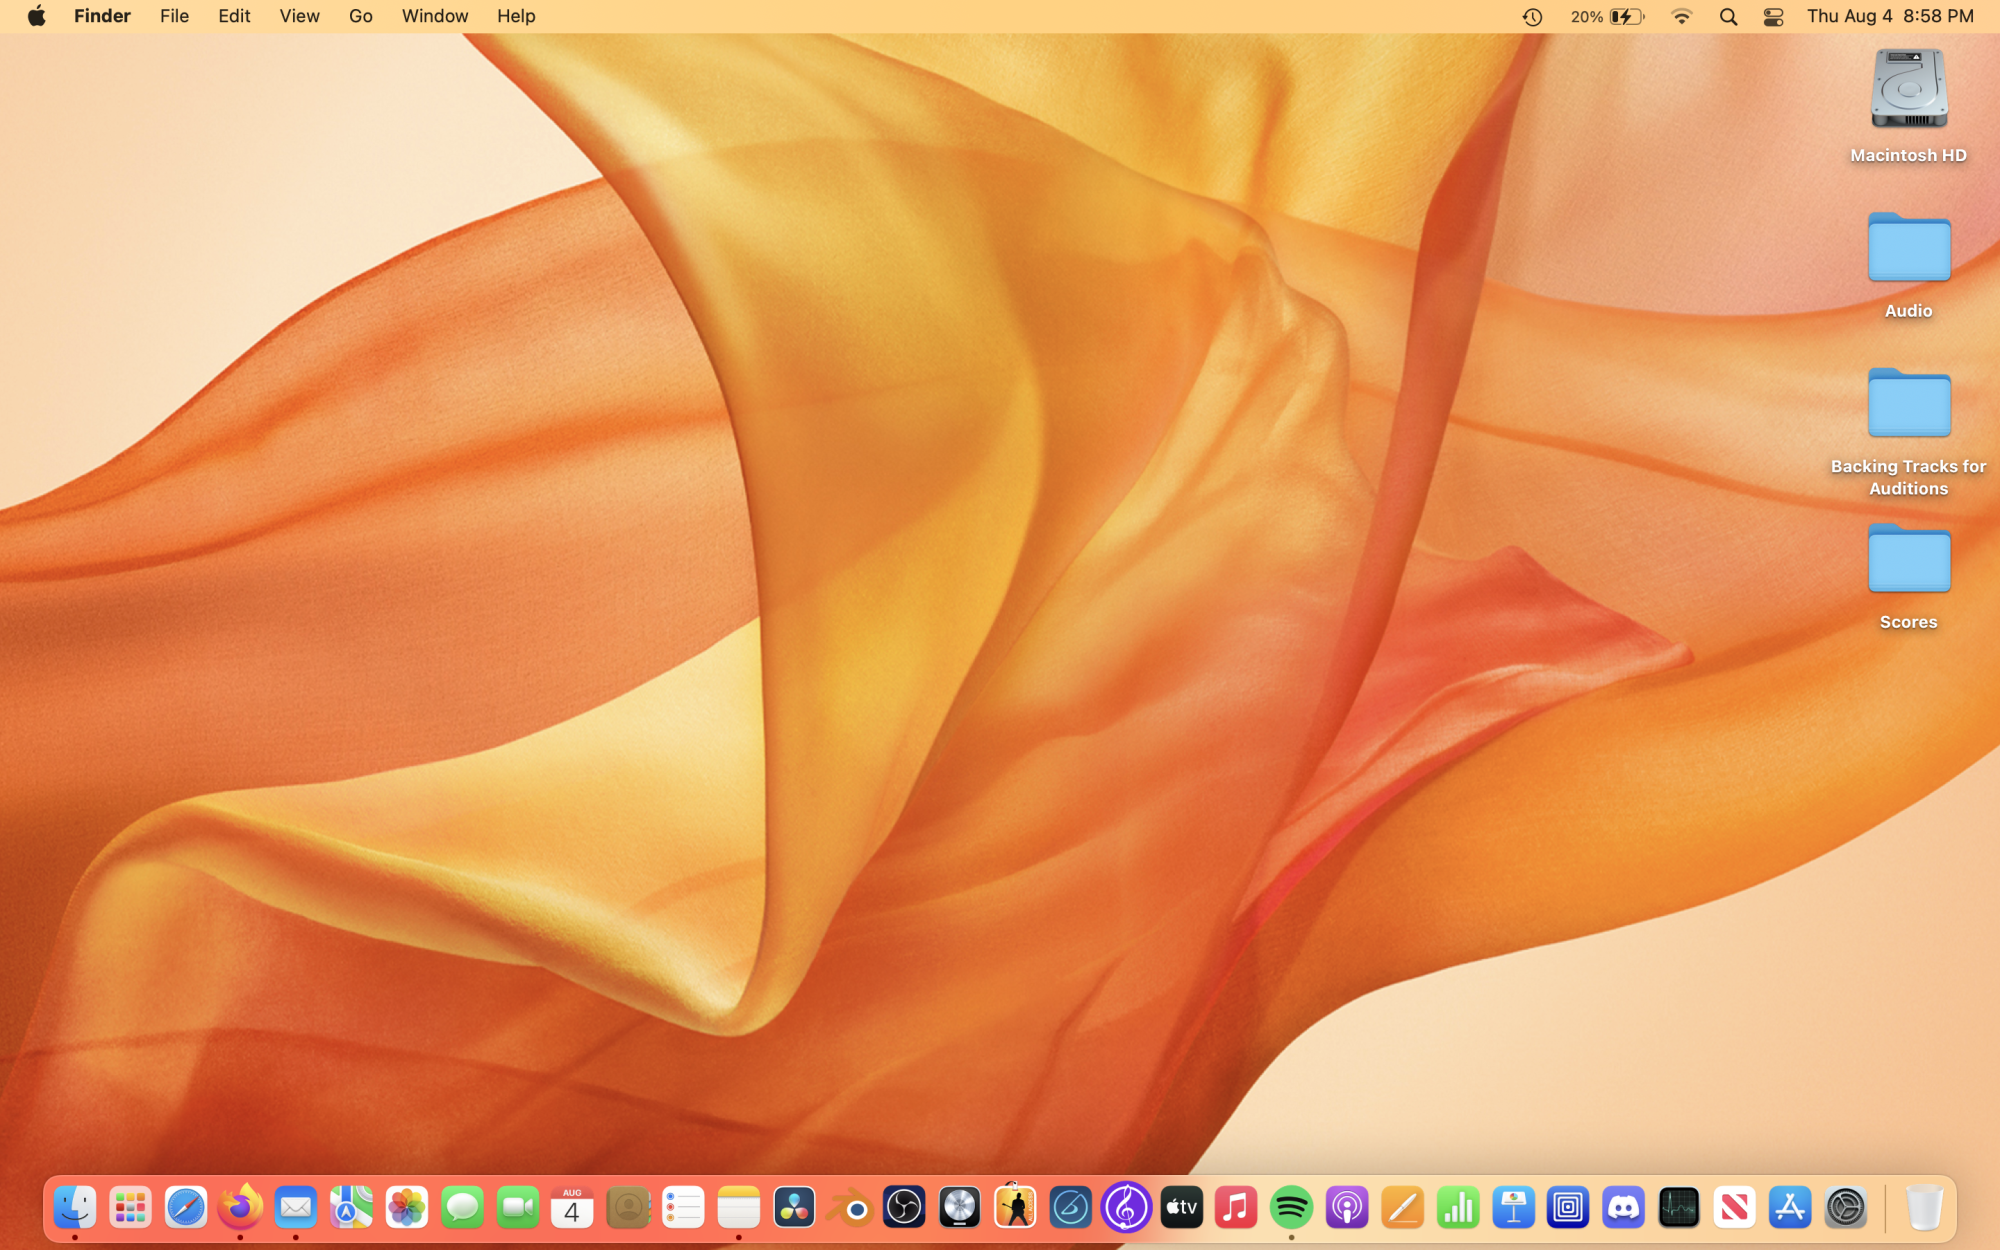The image size is (2000, 1250).
Task: Open the Wi-Fi status menu
Action: coord(1682,17)
